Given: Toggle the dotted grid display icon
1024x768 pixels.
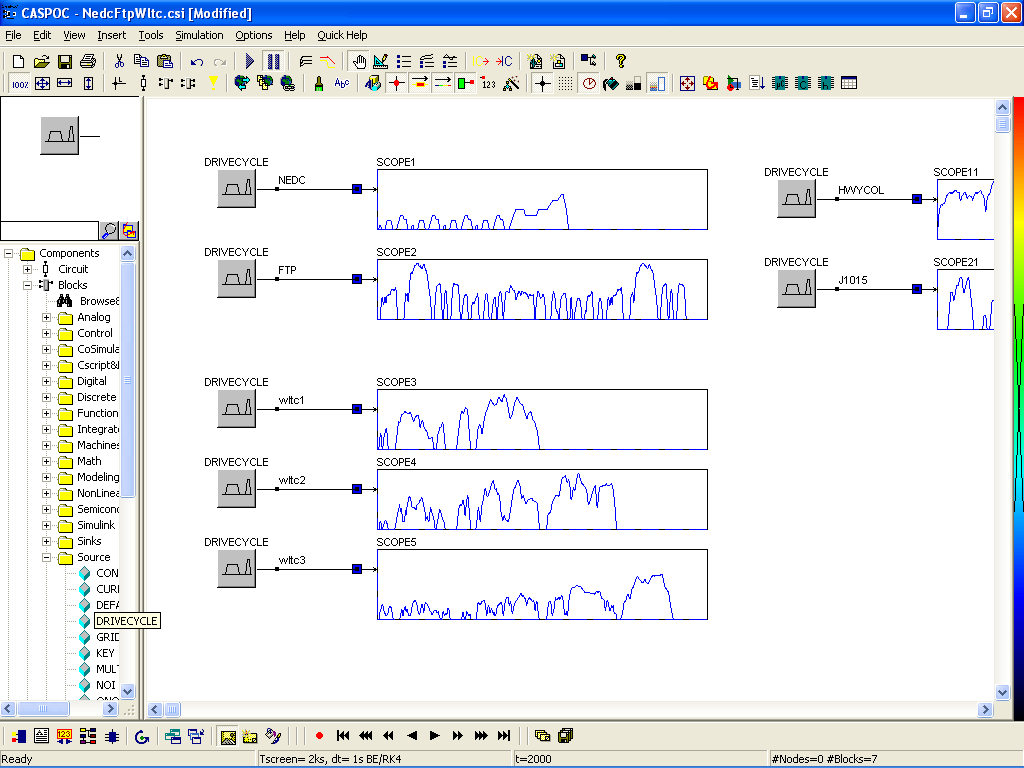Looking at the screenshot, I should point(566,84).
